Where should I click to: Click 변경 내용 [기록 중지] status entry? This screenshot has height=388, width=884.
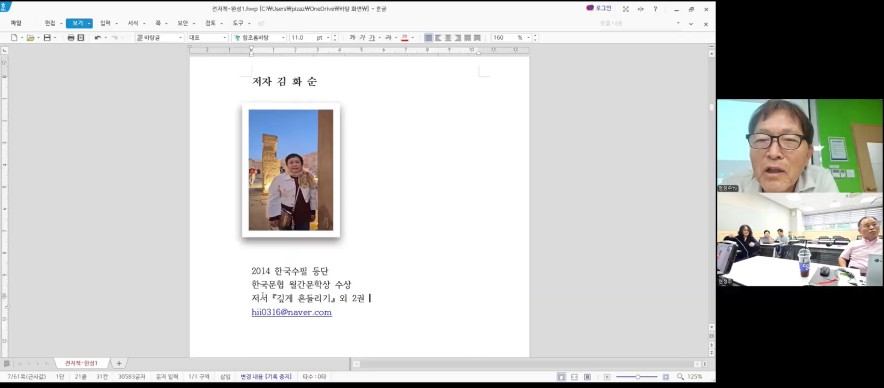pyautogui.click(x=266, y=376)
